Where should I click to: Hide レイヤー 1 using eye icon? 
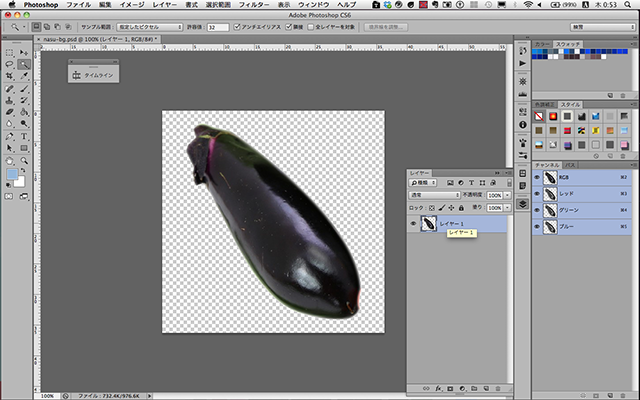click(x=414, y=224)
